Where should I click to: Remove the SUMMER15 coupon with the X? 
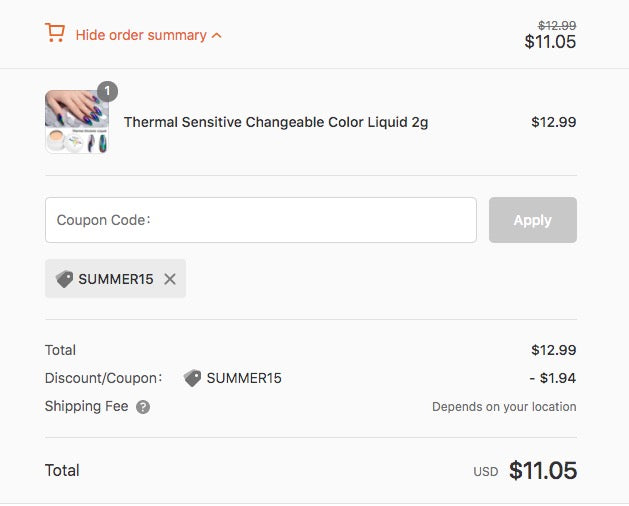tap(170, 279)
